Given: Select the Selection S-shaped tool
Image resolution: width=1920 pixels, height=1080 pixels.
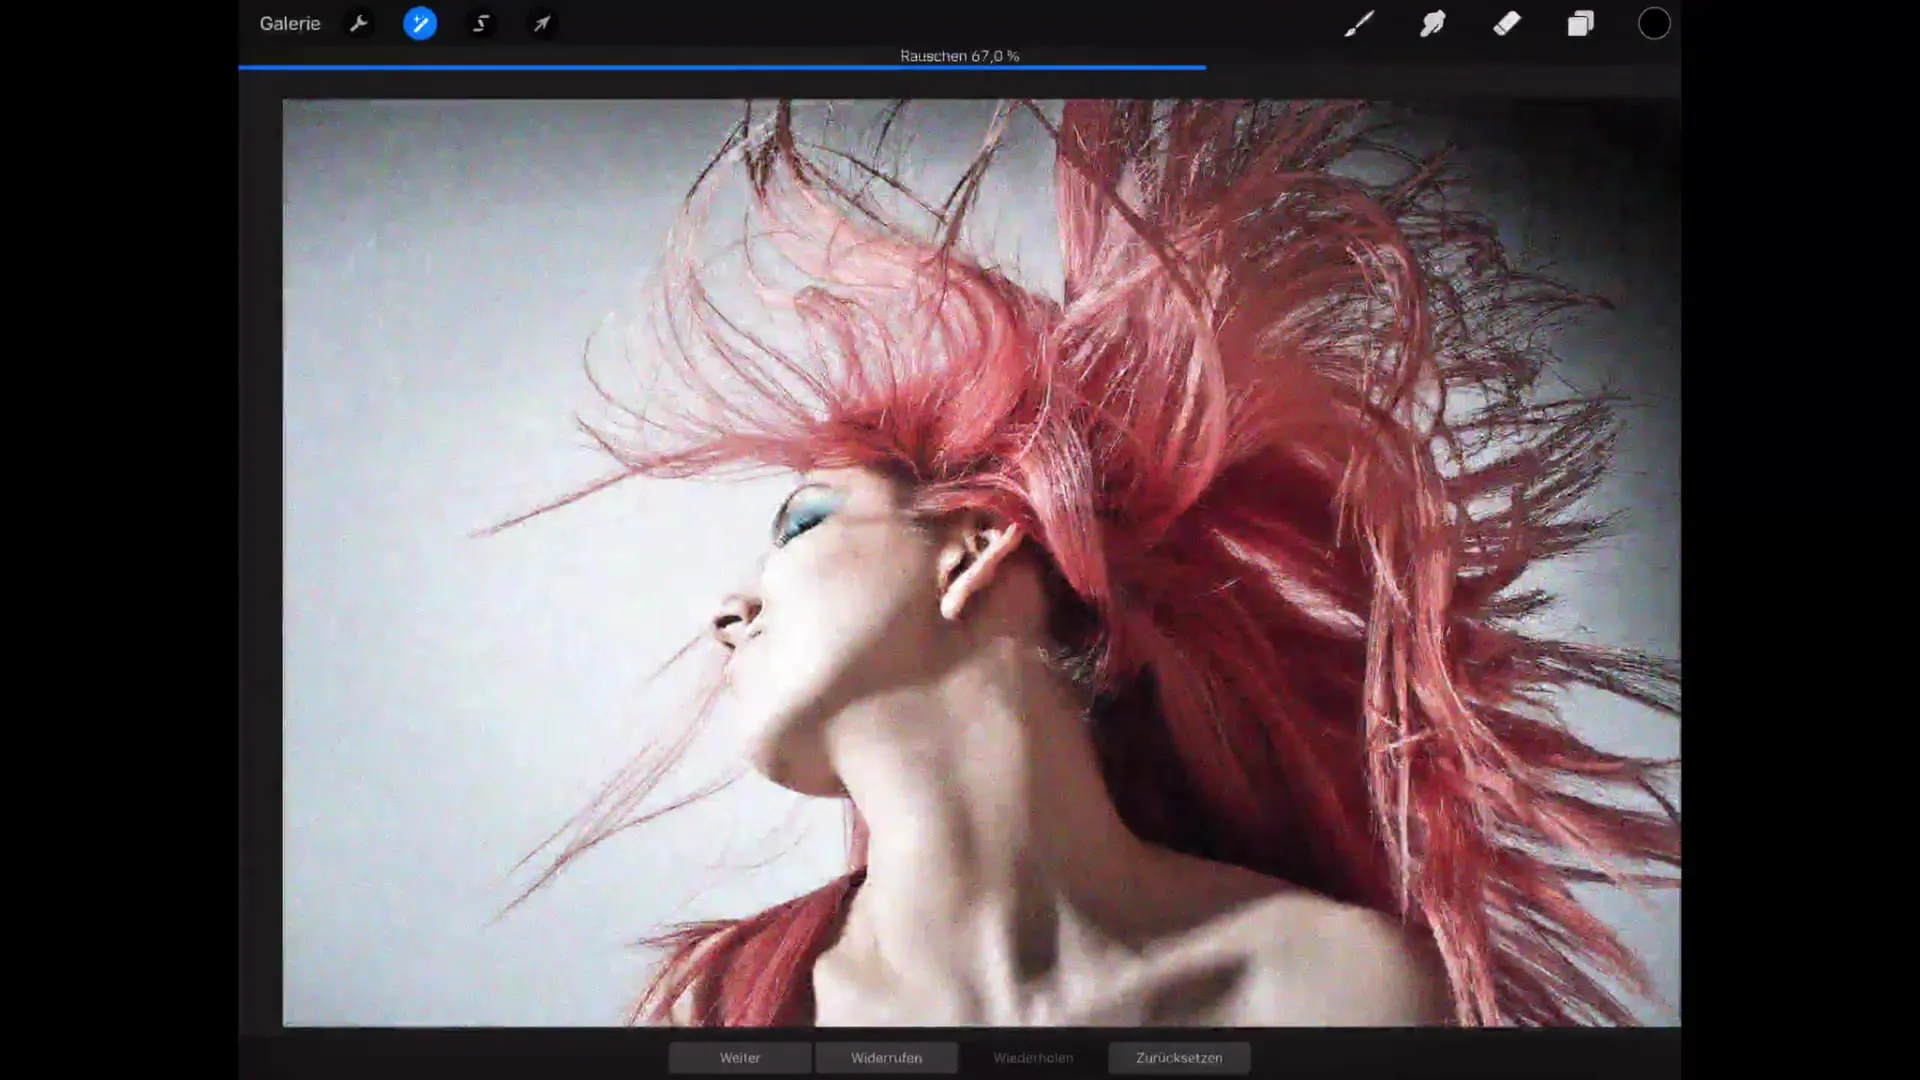Looking at the screenshot, I should [481, 23].
